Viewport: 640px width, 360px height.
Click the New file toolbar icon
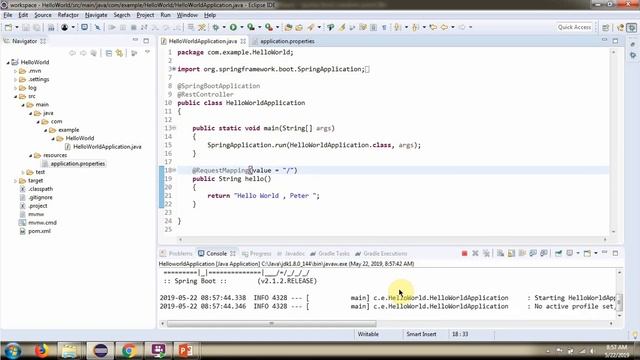click(8, 27)
